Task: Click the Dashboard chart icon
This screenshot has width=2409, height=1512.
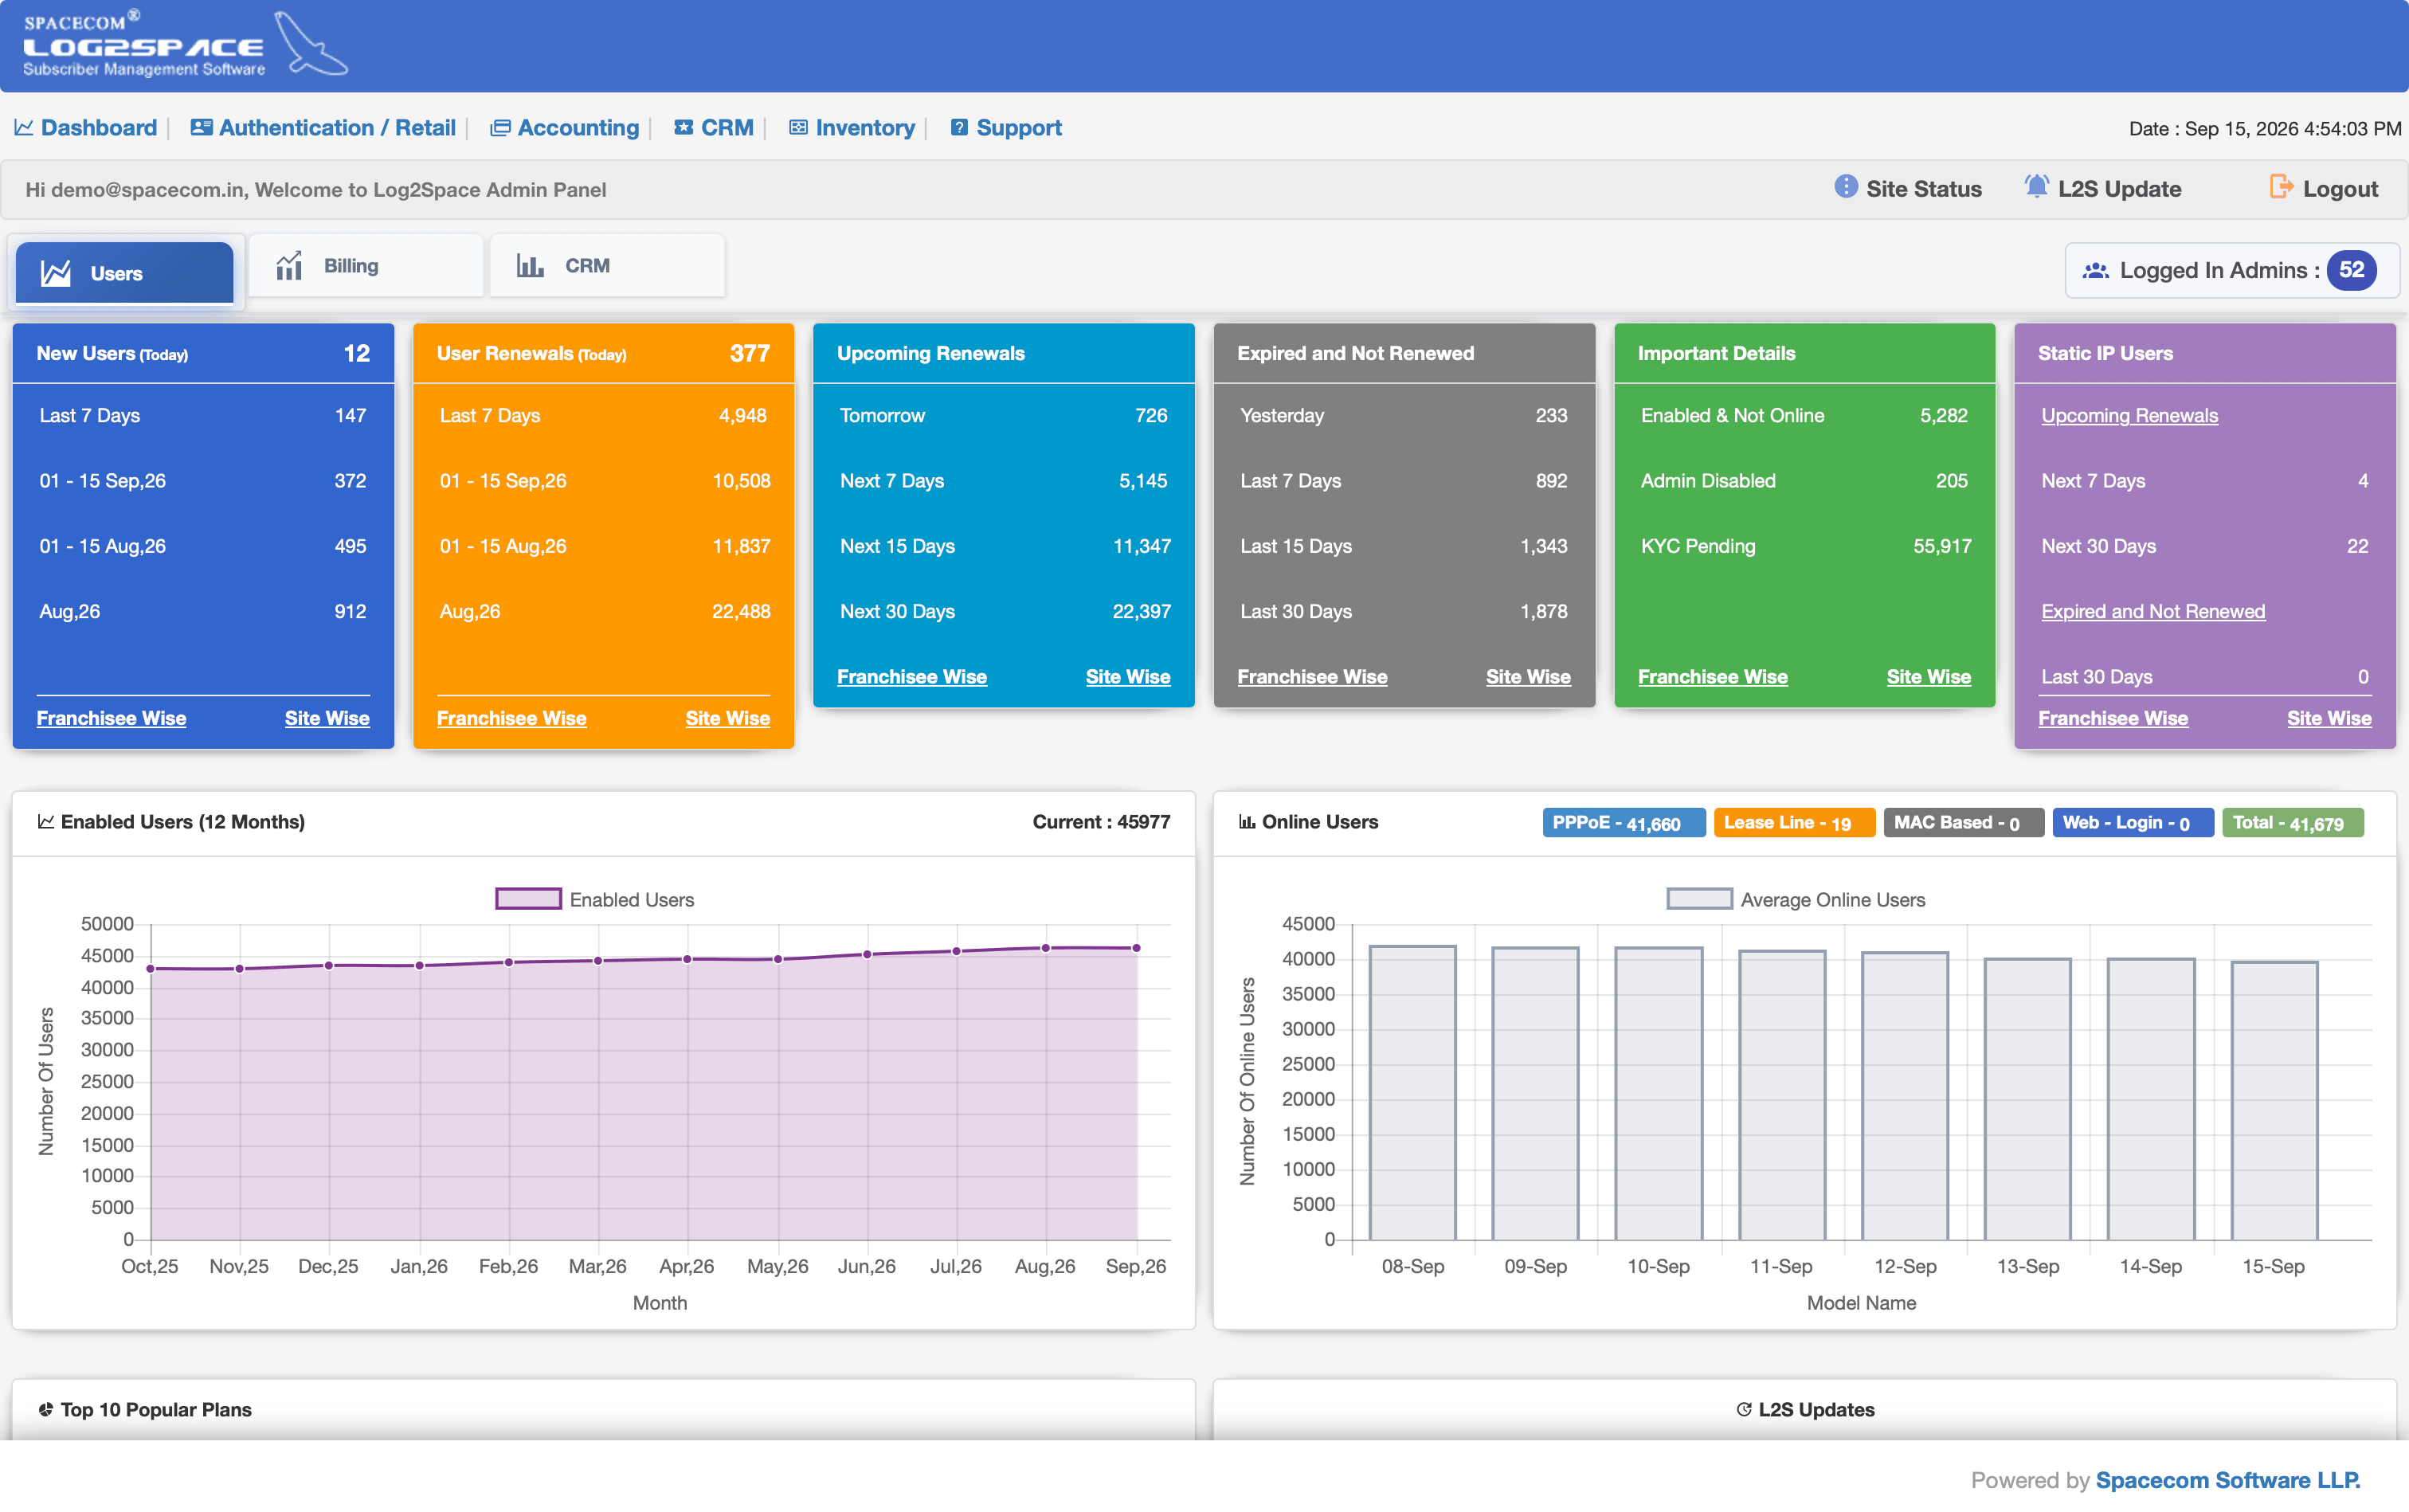Action: click(x=24, y=128)
